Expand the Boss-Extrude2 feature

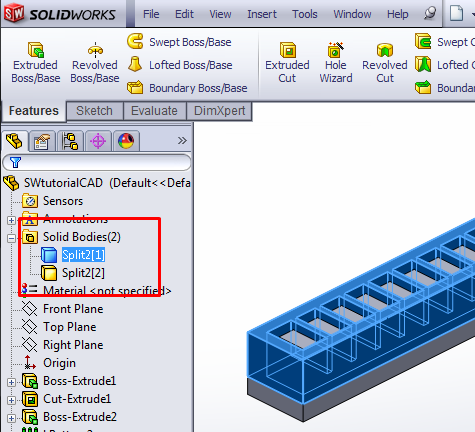(x=11, y=418)
